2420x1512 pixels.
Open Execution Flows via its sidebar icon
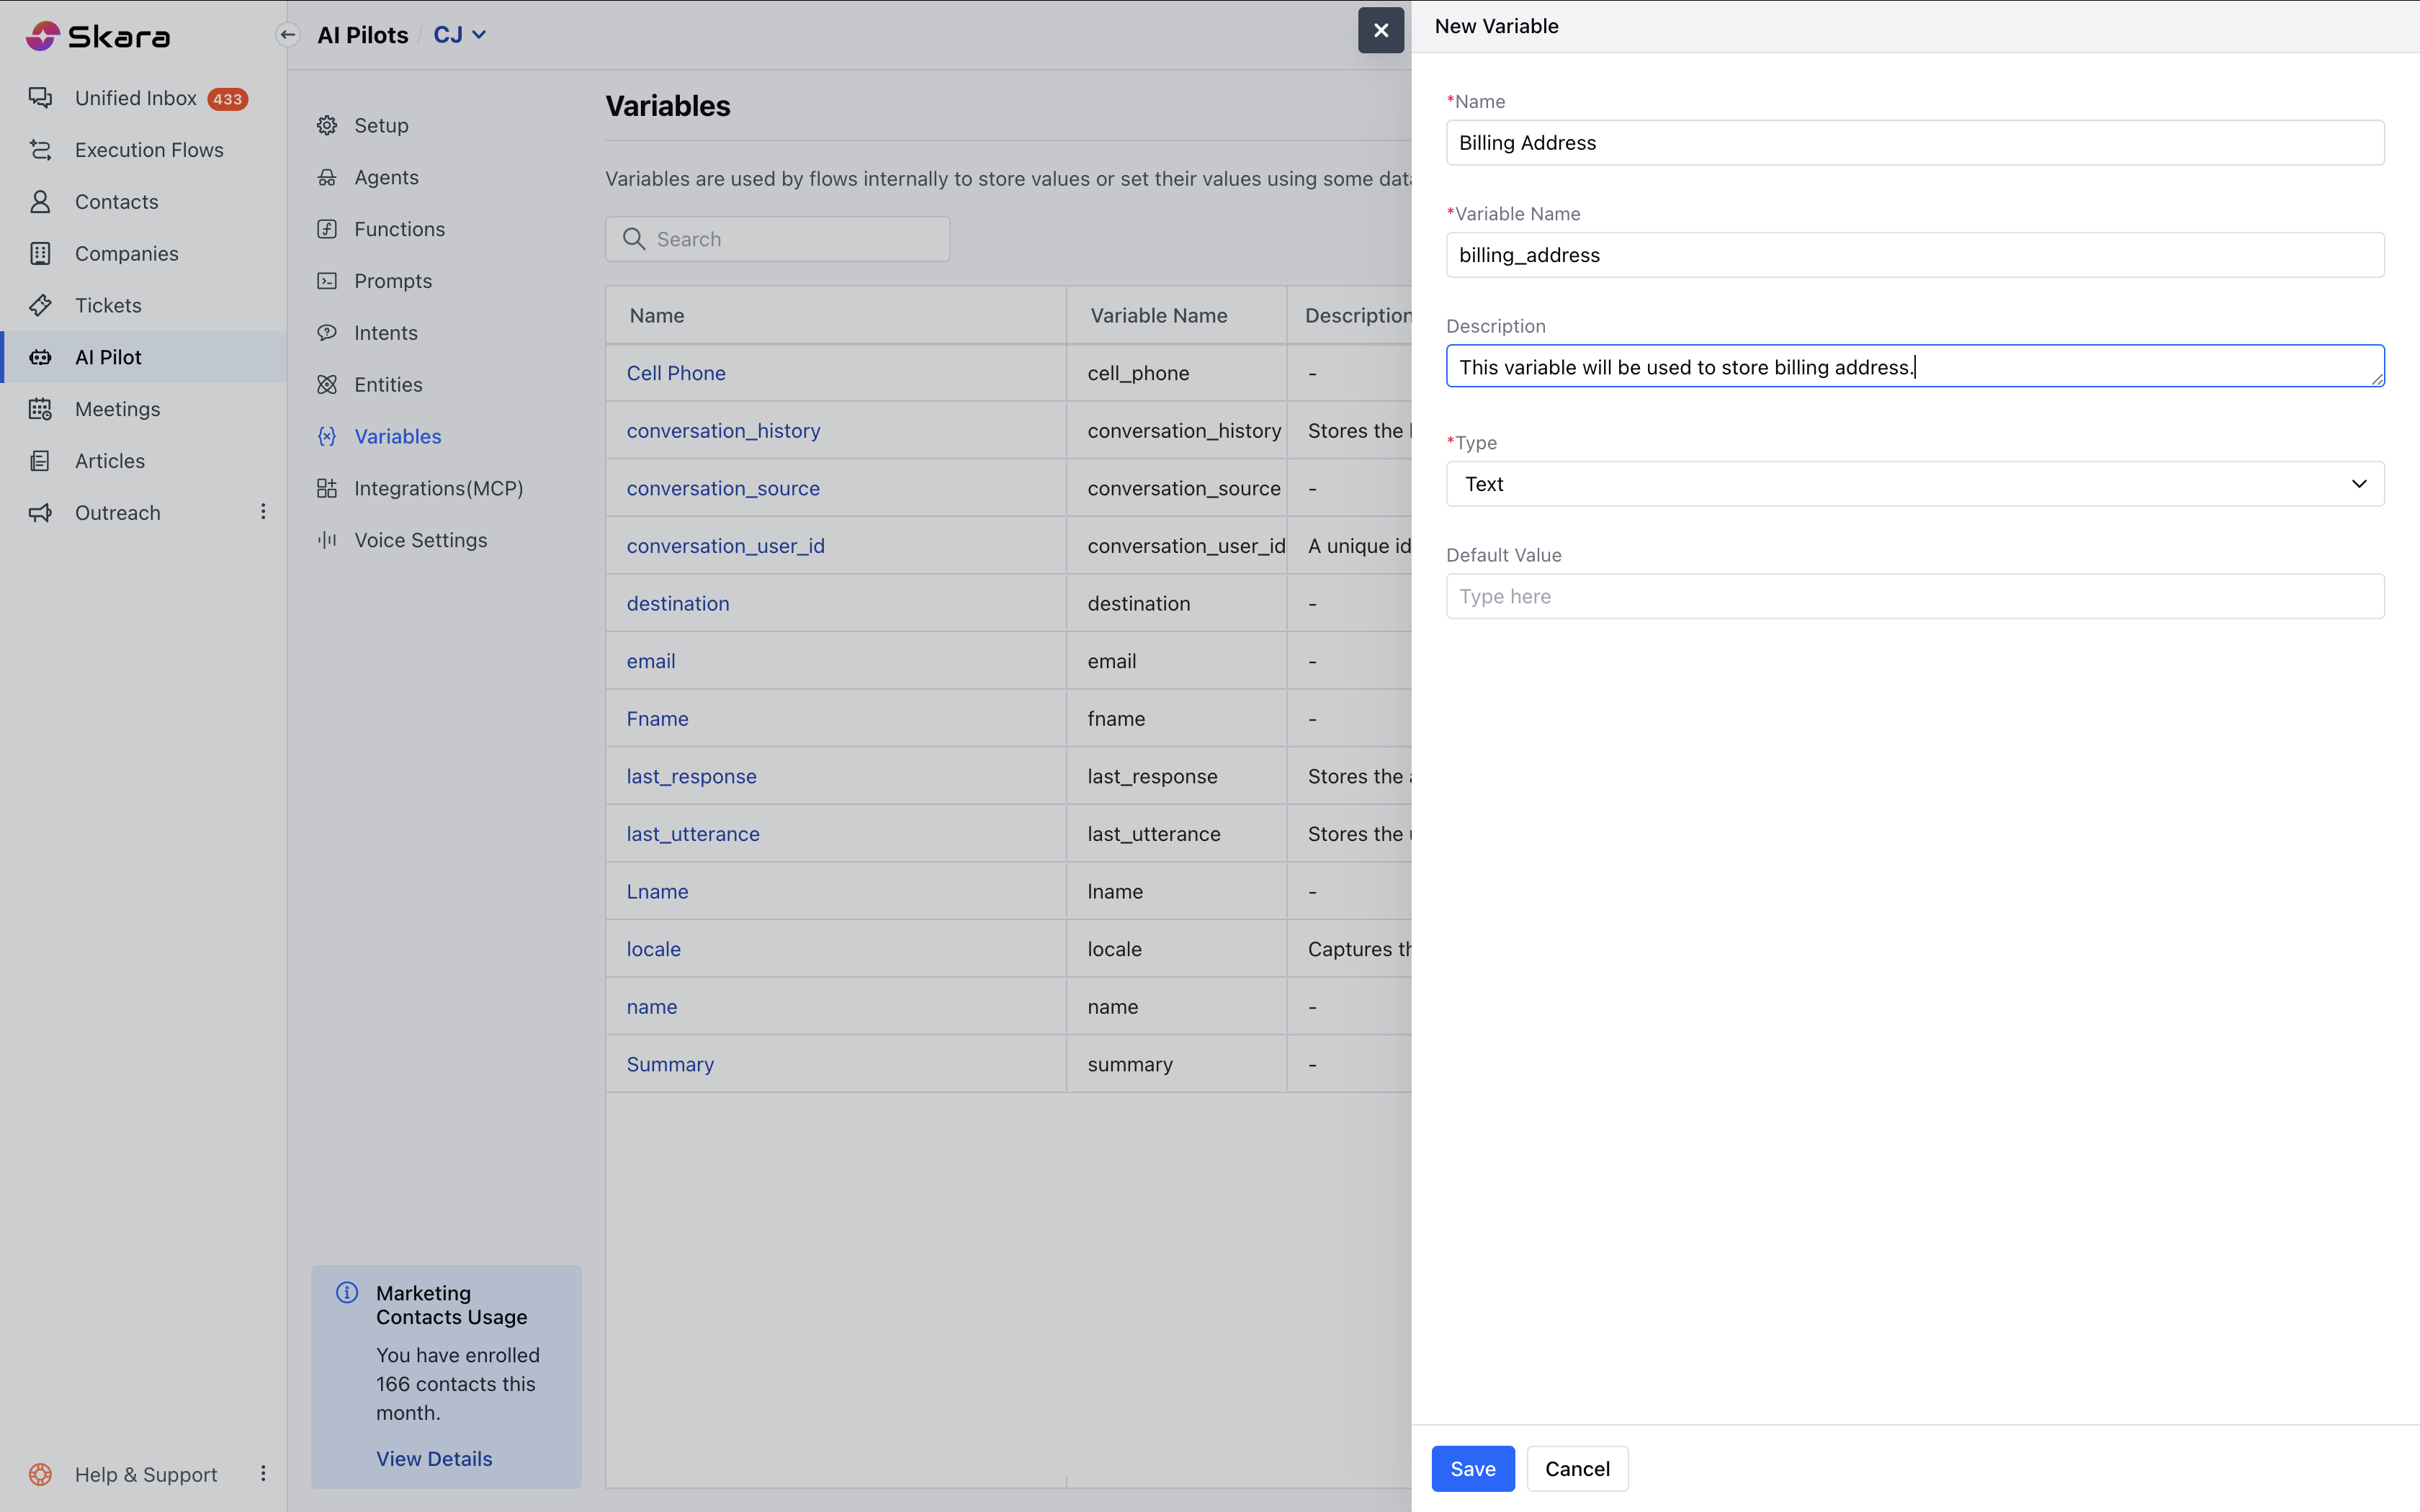(40, 150)
